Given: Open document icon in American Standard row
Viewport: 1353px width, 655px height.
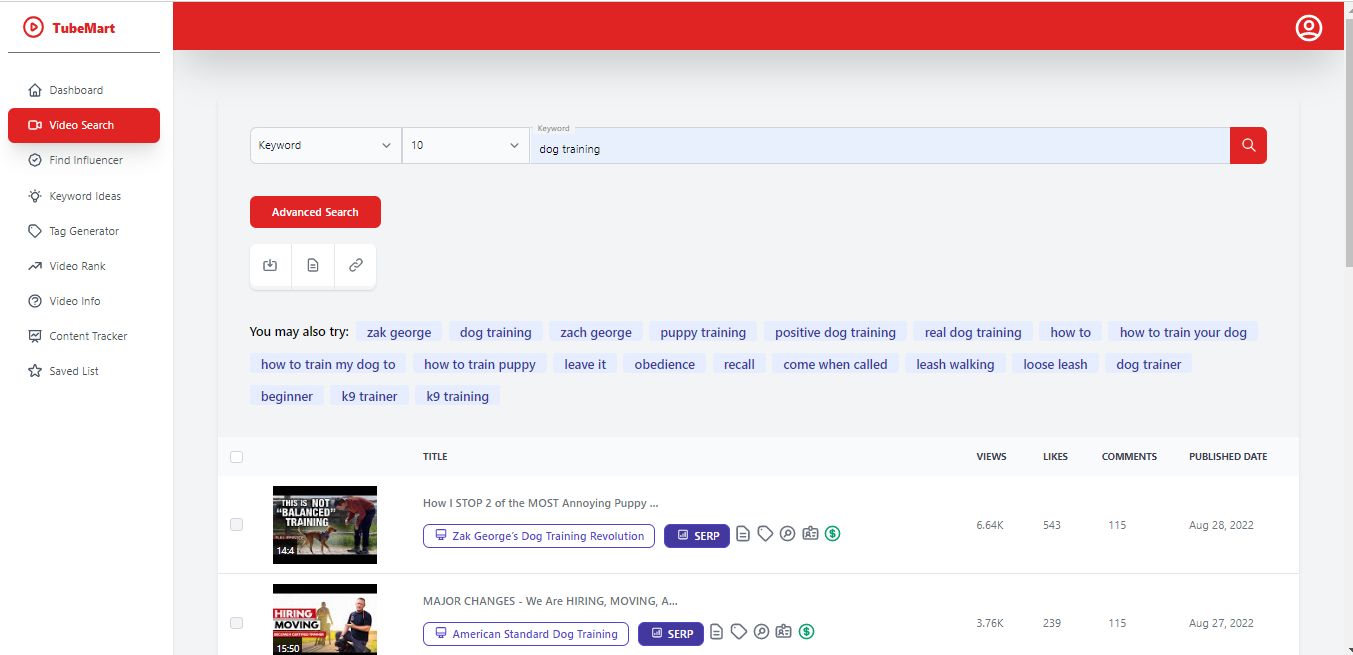Looking at the screenshot, I should click(717, 632).
